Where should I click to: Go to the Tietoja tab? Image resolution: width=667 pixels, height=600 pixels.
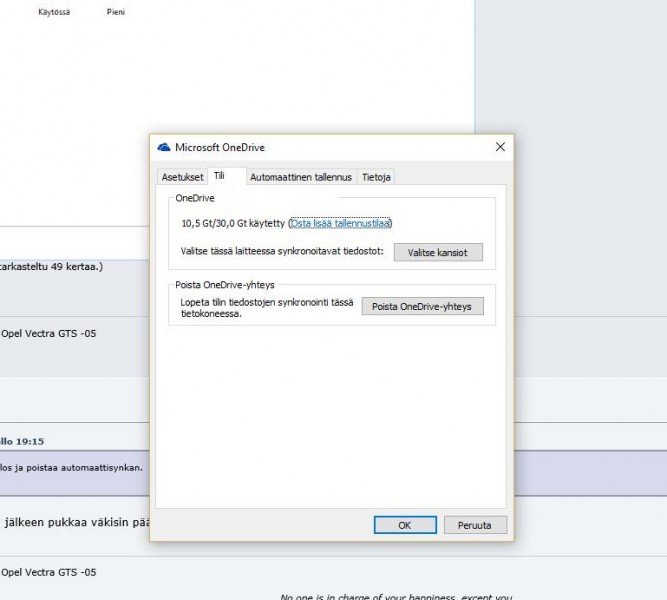pos(377,177)
